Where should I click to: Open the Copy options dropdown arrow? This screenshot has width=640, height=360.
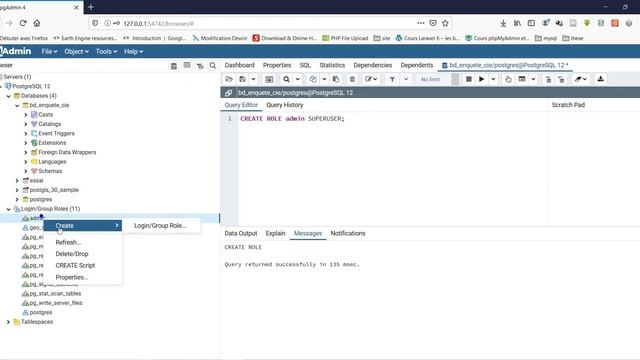point(324,79)
